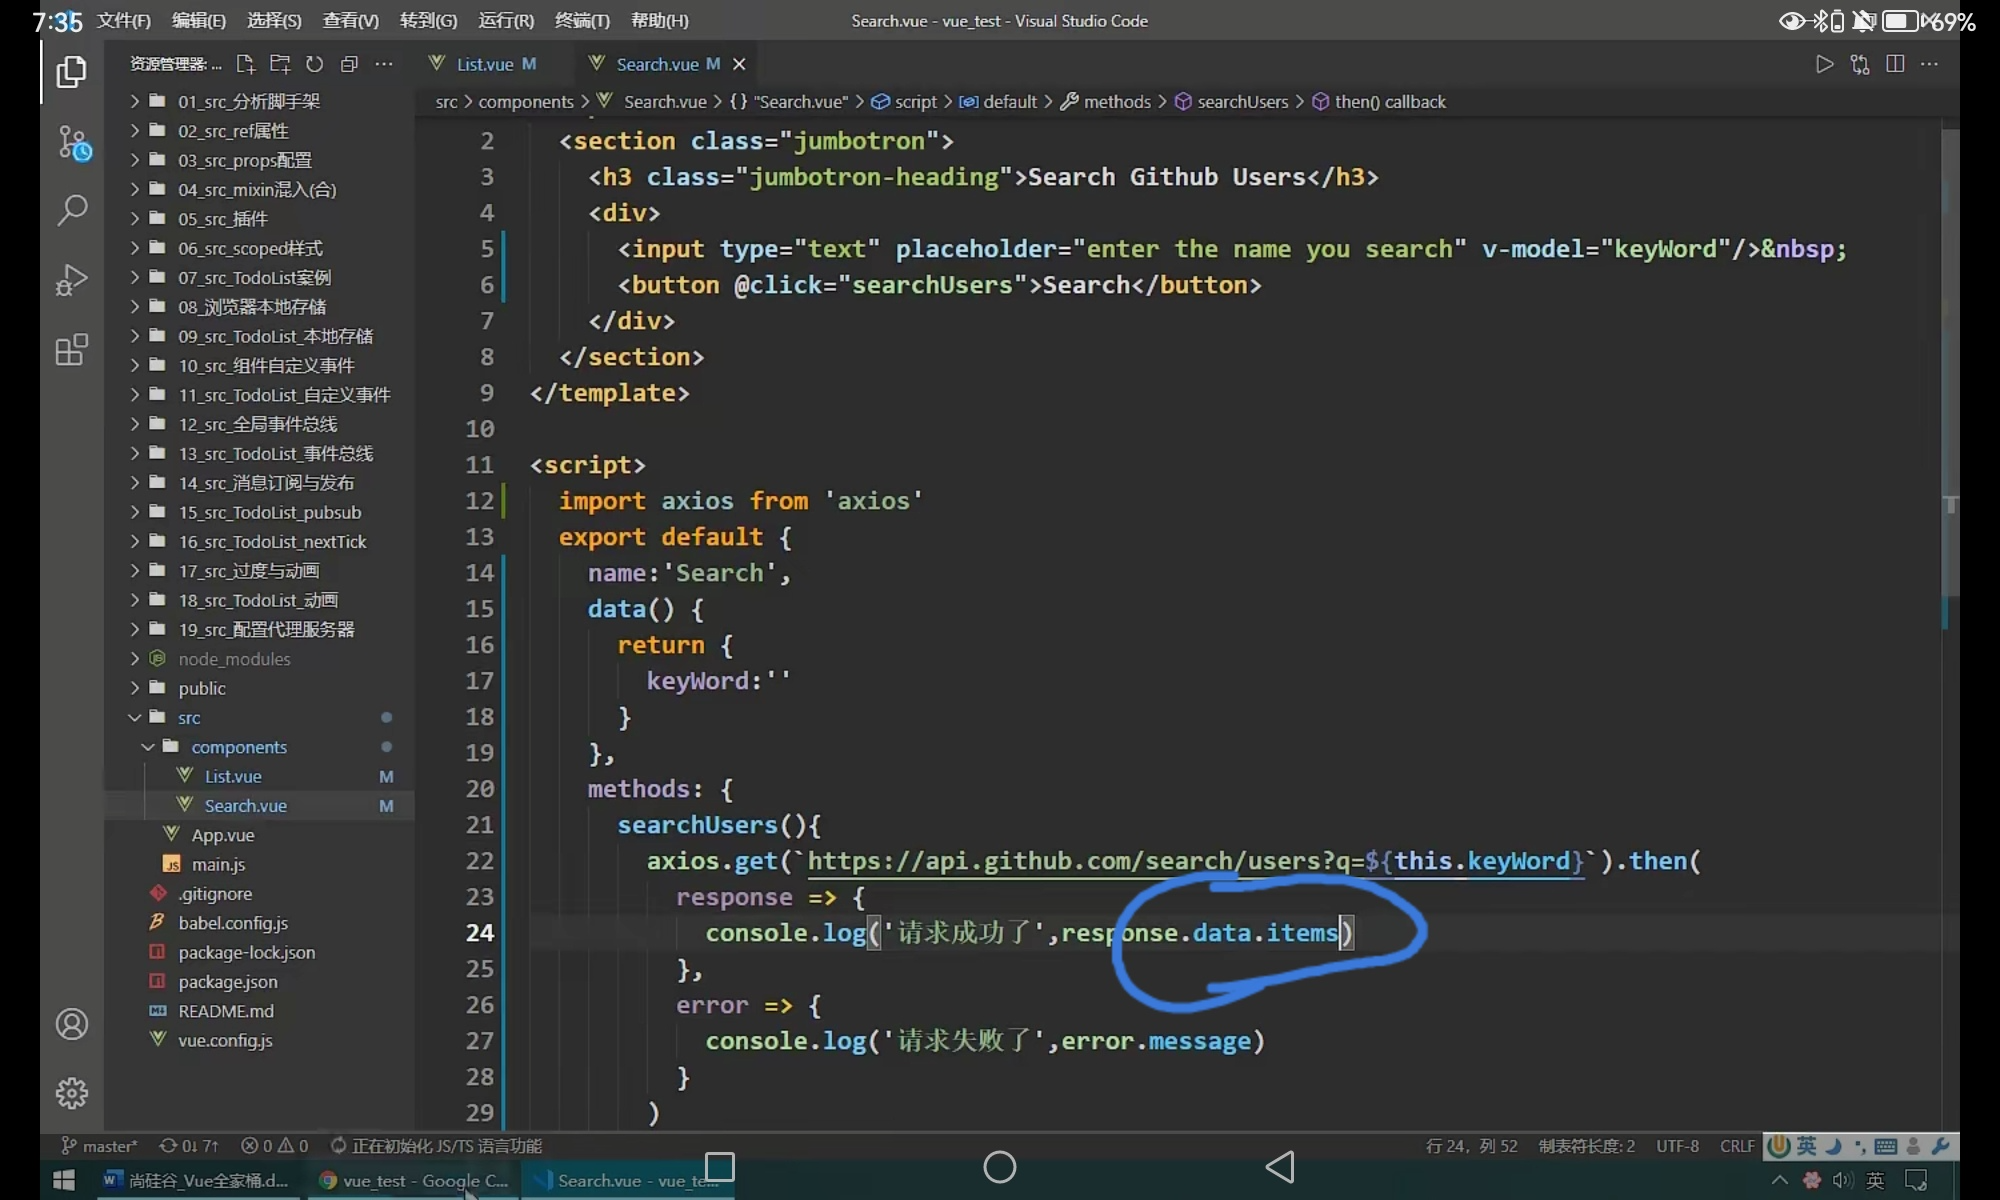Open the Search view in activity bar
Screen dimensions: 2000x1200
[72, 210]
